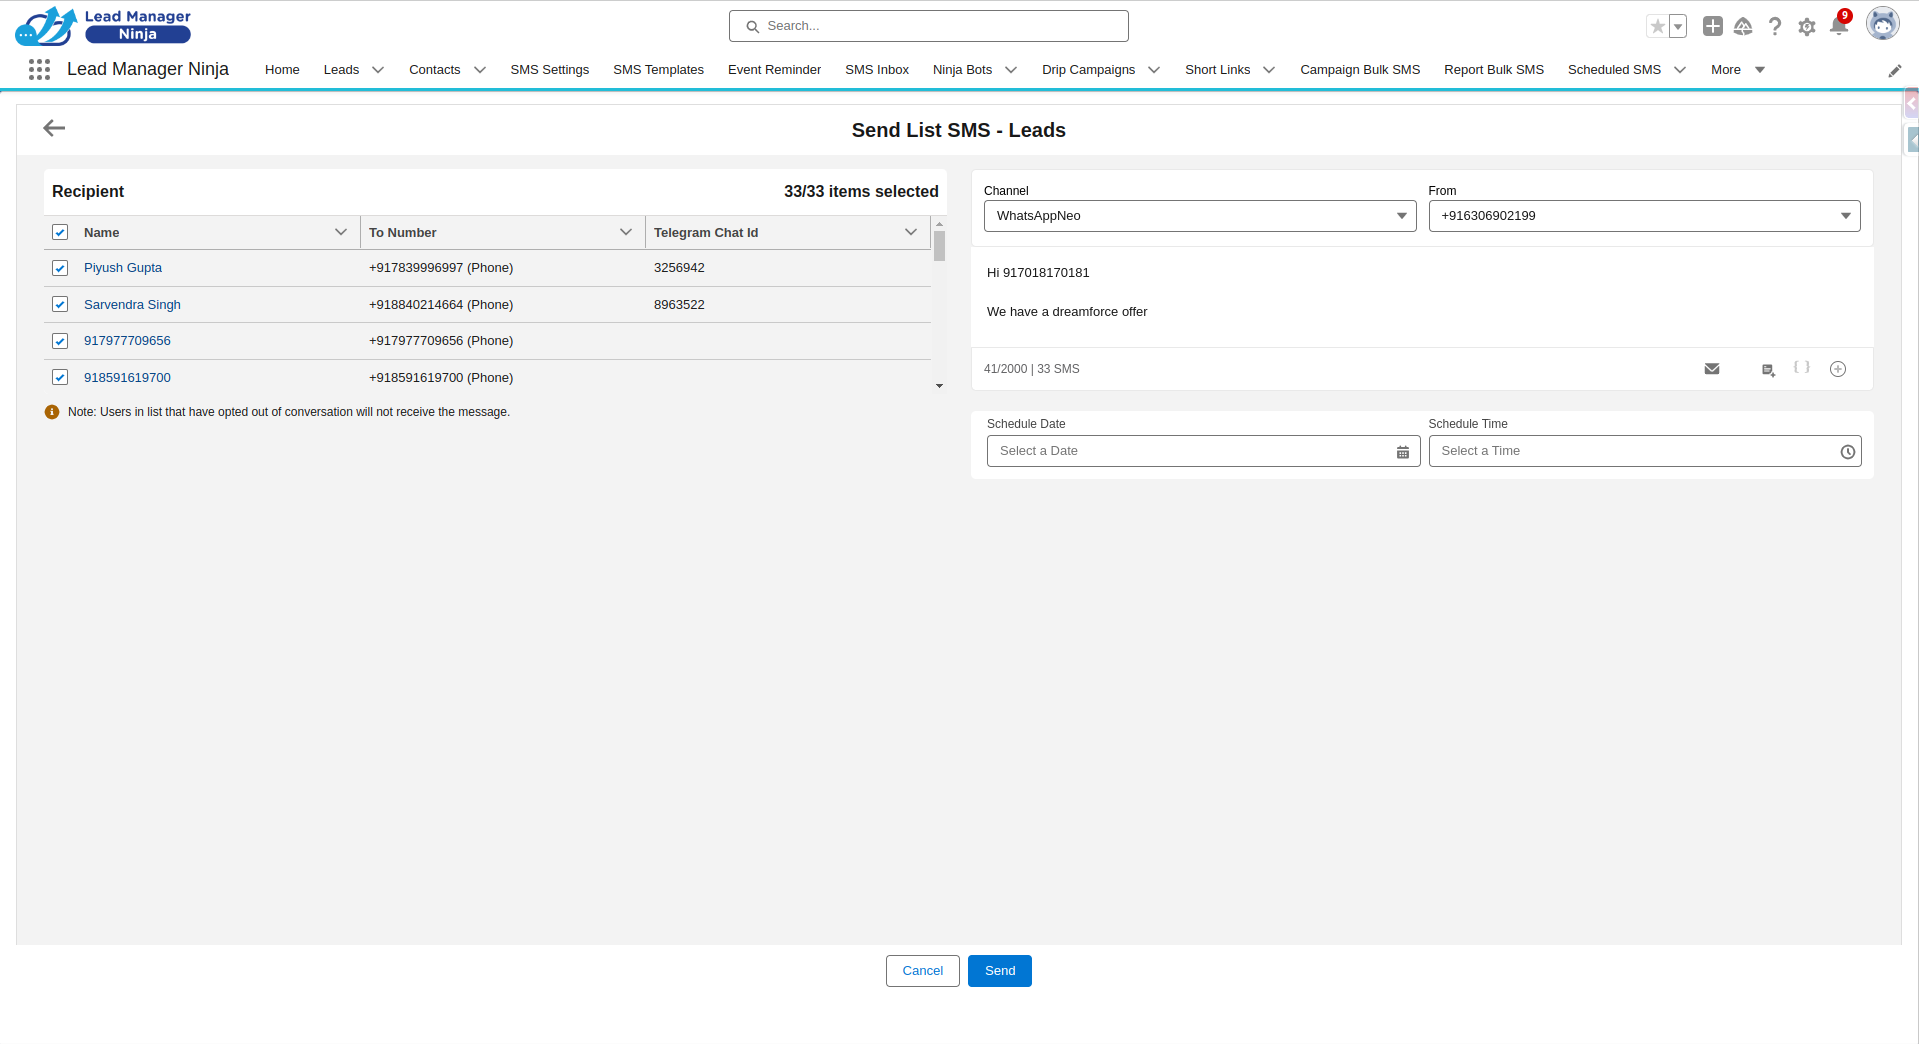Click the Cancel button

click(x=923, y=971)
